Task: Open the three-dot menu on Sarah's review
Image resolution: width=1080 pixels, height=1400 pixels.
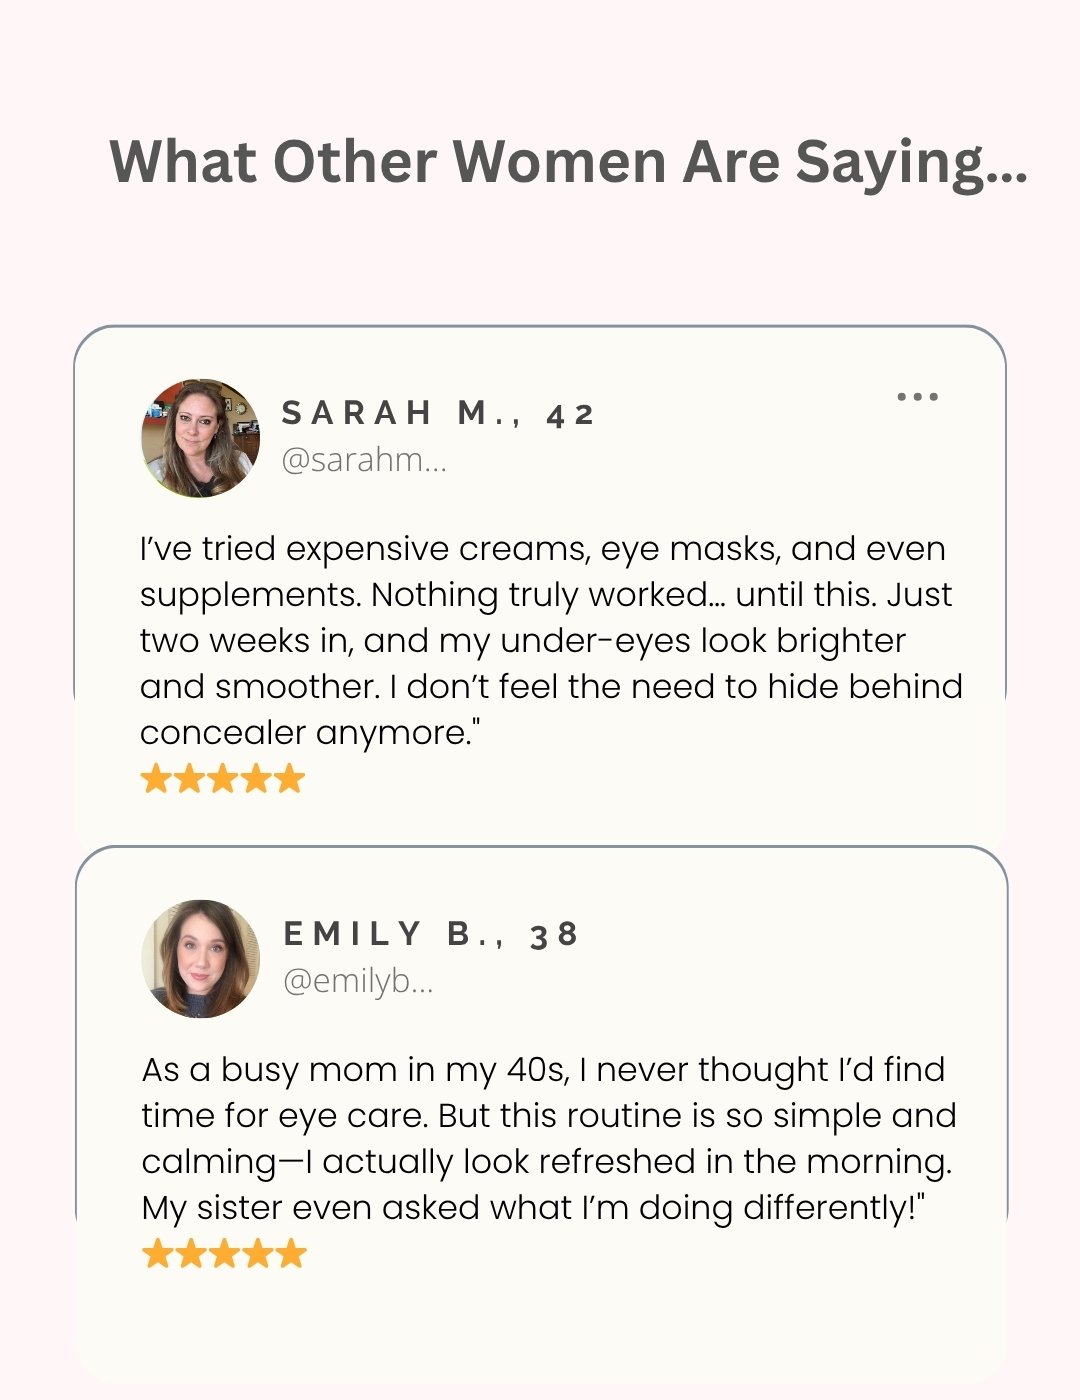Action: pos(917,397)
